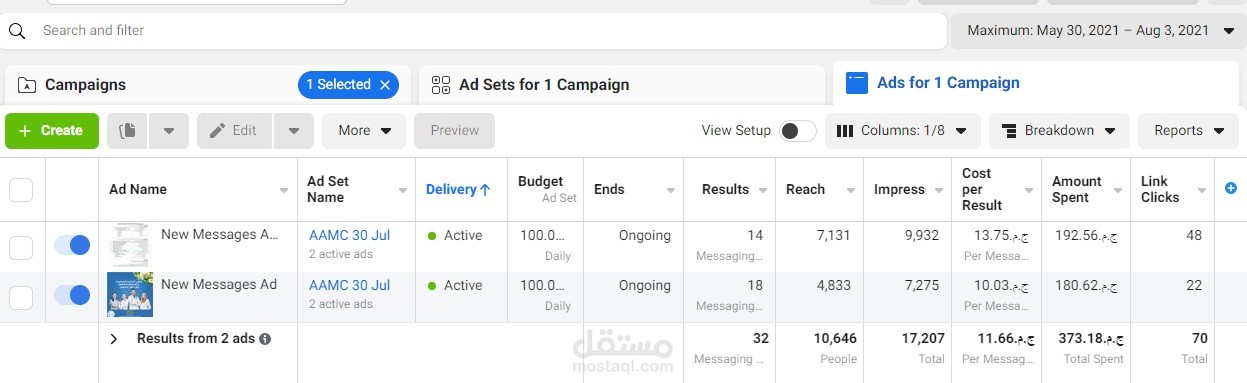Open the Breakdown dropdown
The height and width of the screenshot is (383, 1247).
point(1059,131)
